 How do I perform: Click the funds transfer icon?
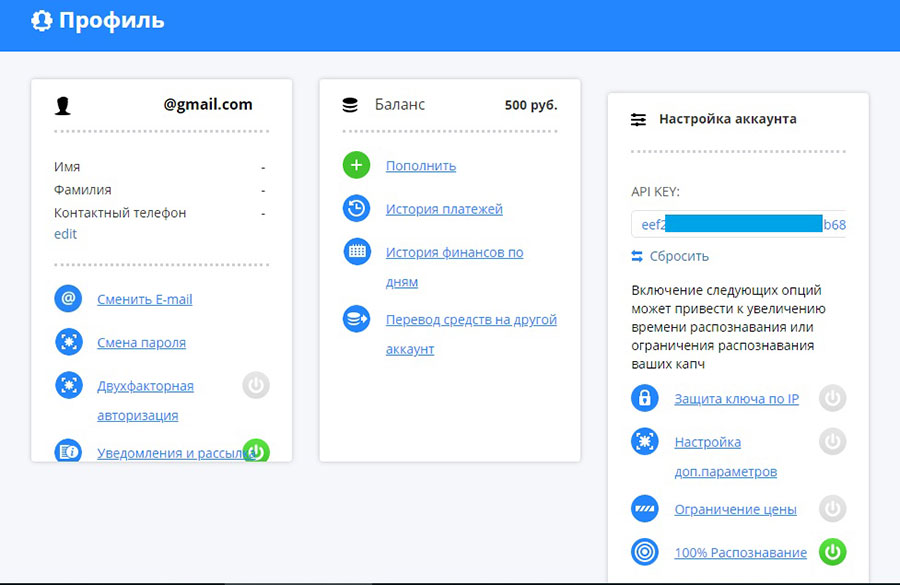356,319
